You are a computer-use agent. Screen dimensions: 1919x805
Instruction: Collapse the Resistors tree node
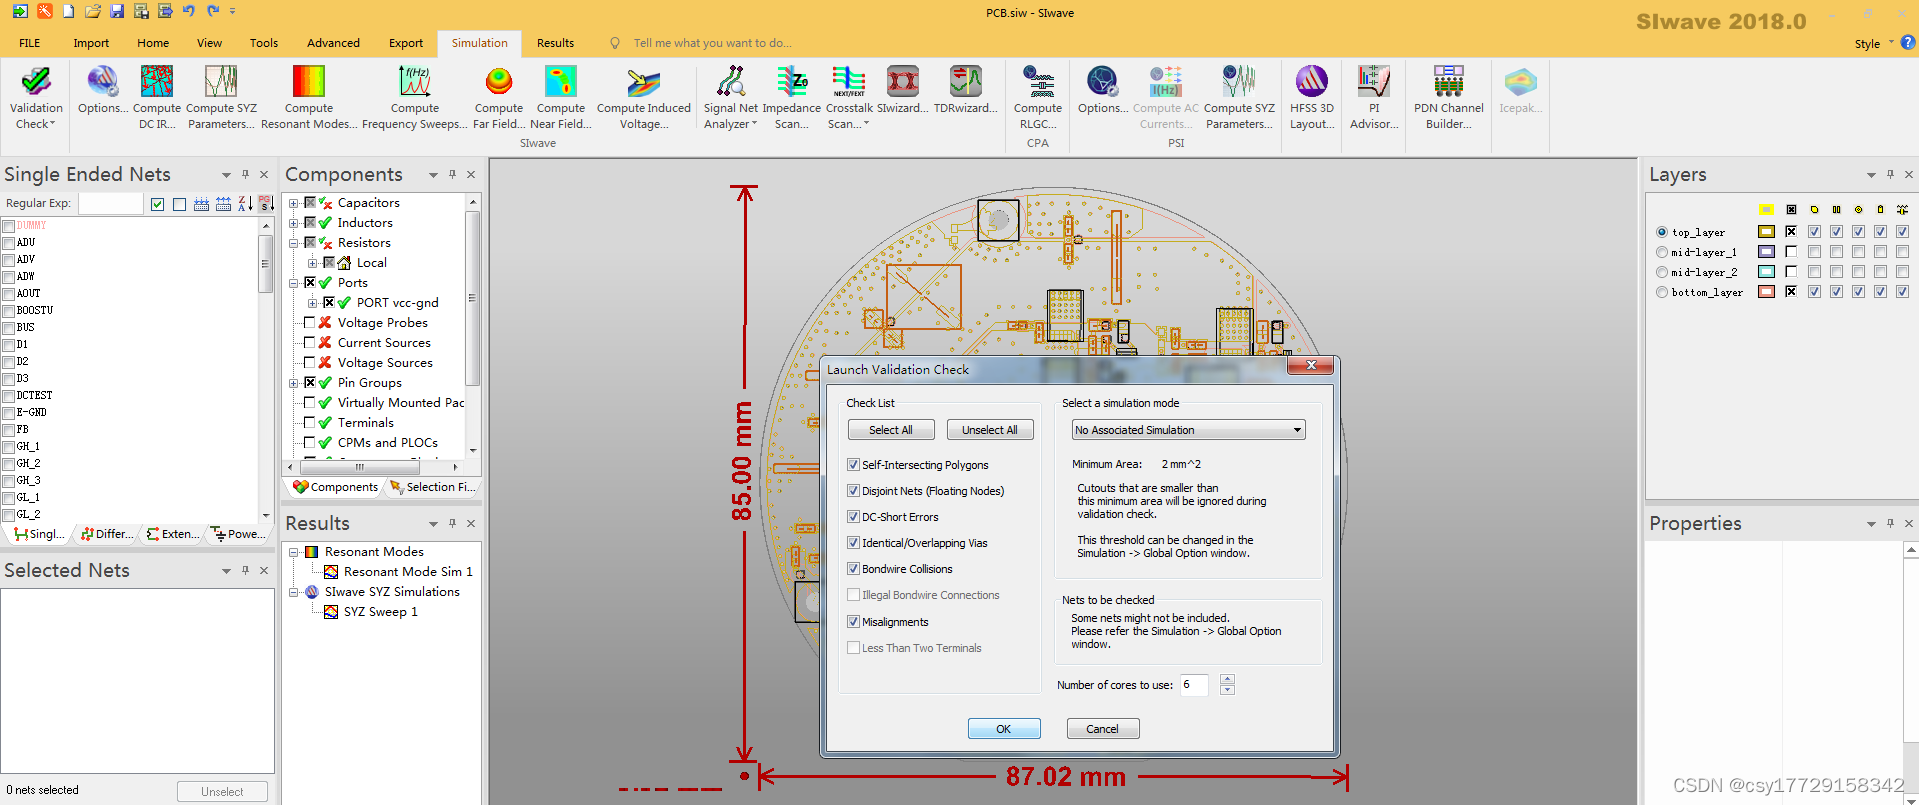pyautogui.click(x=294, y=243)
